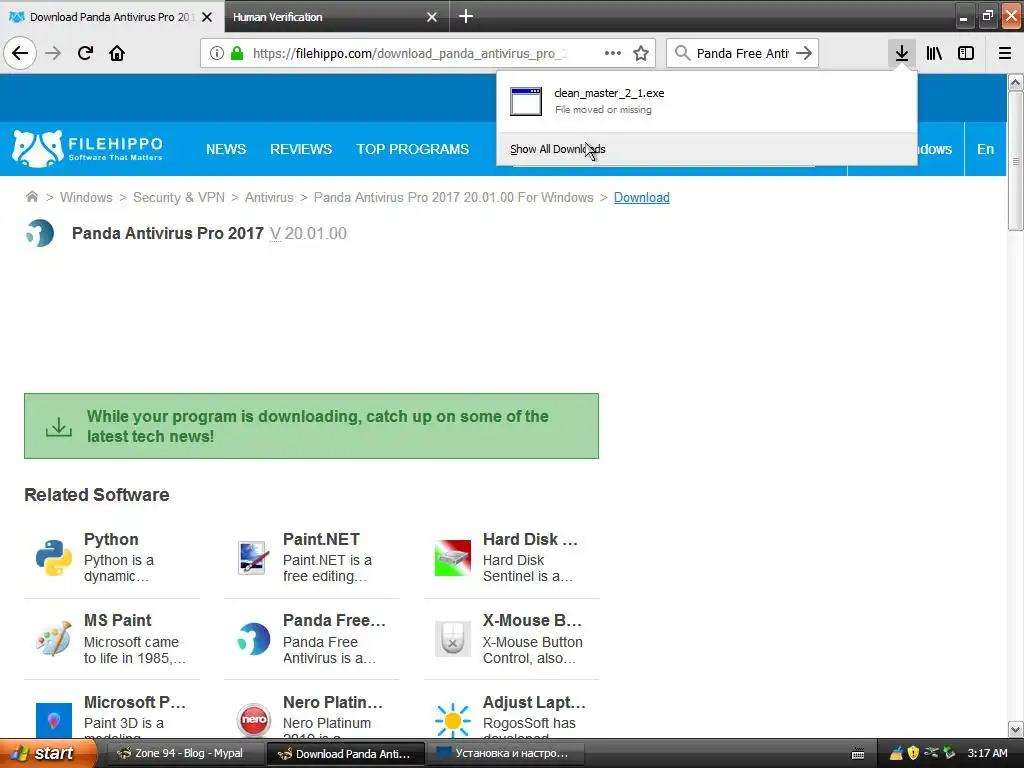Switch to Zone 94 - Blog - Mypal taskbar window
The width and height of the screenshot is (1024, 768).
click(x=185, y=753)
